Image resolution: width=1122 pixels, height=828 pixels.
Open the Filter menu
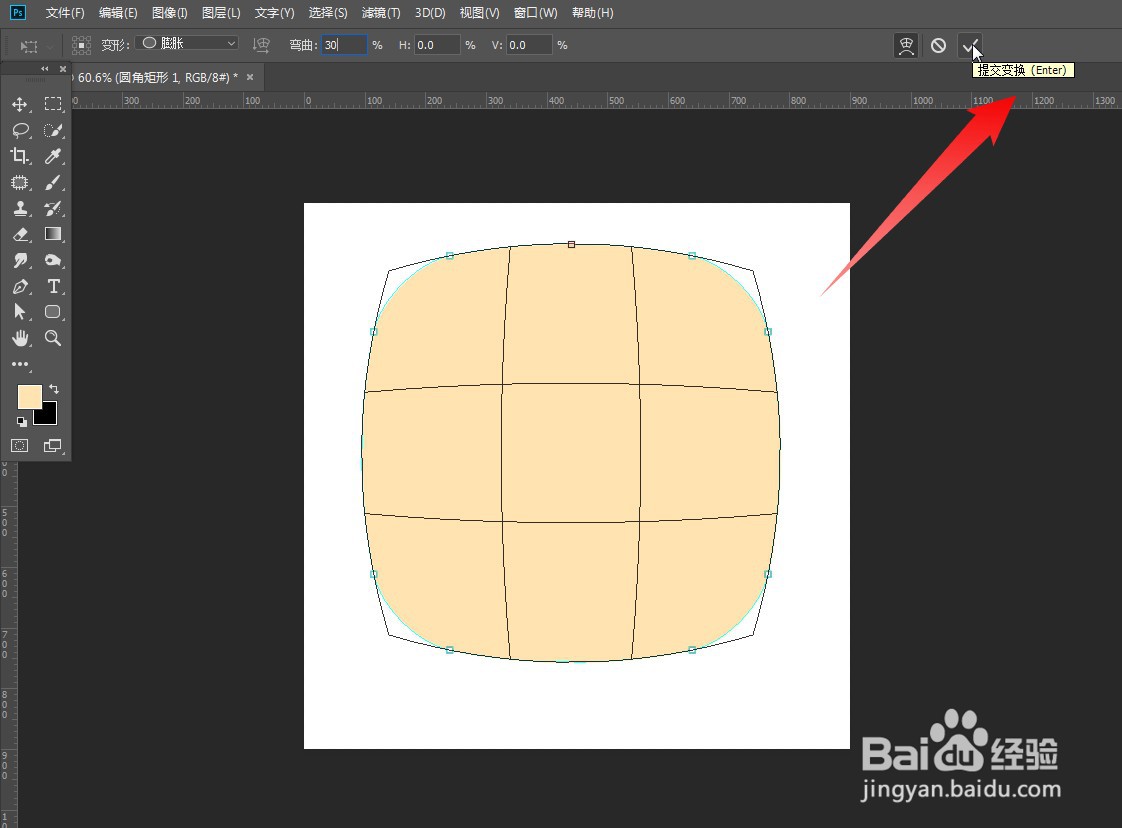tap(381, 13)
